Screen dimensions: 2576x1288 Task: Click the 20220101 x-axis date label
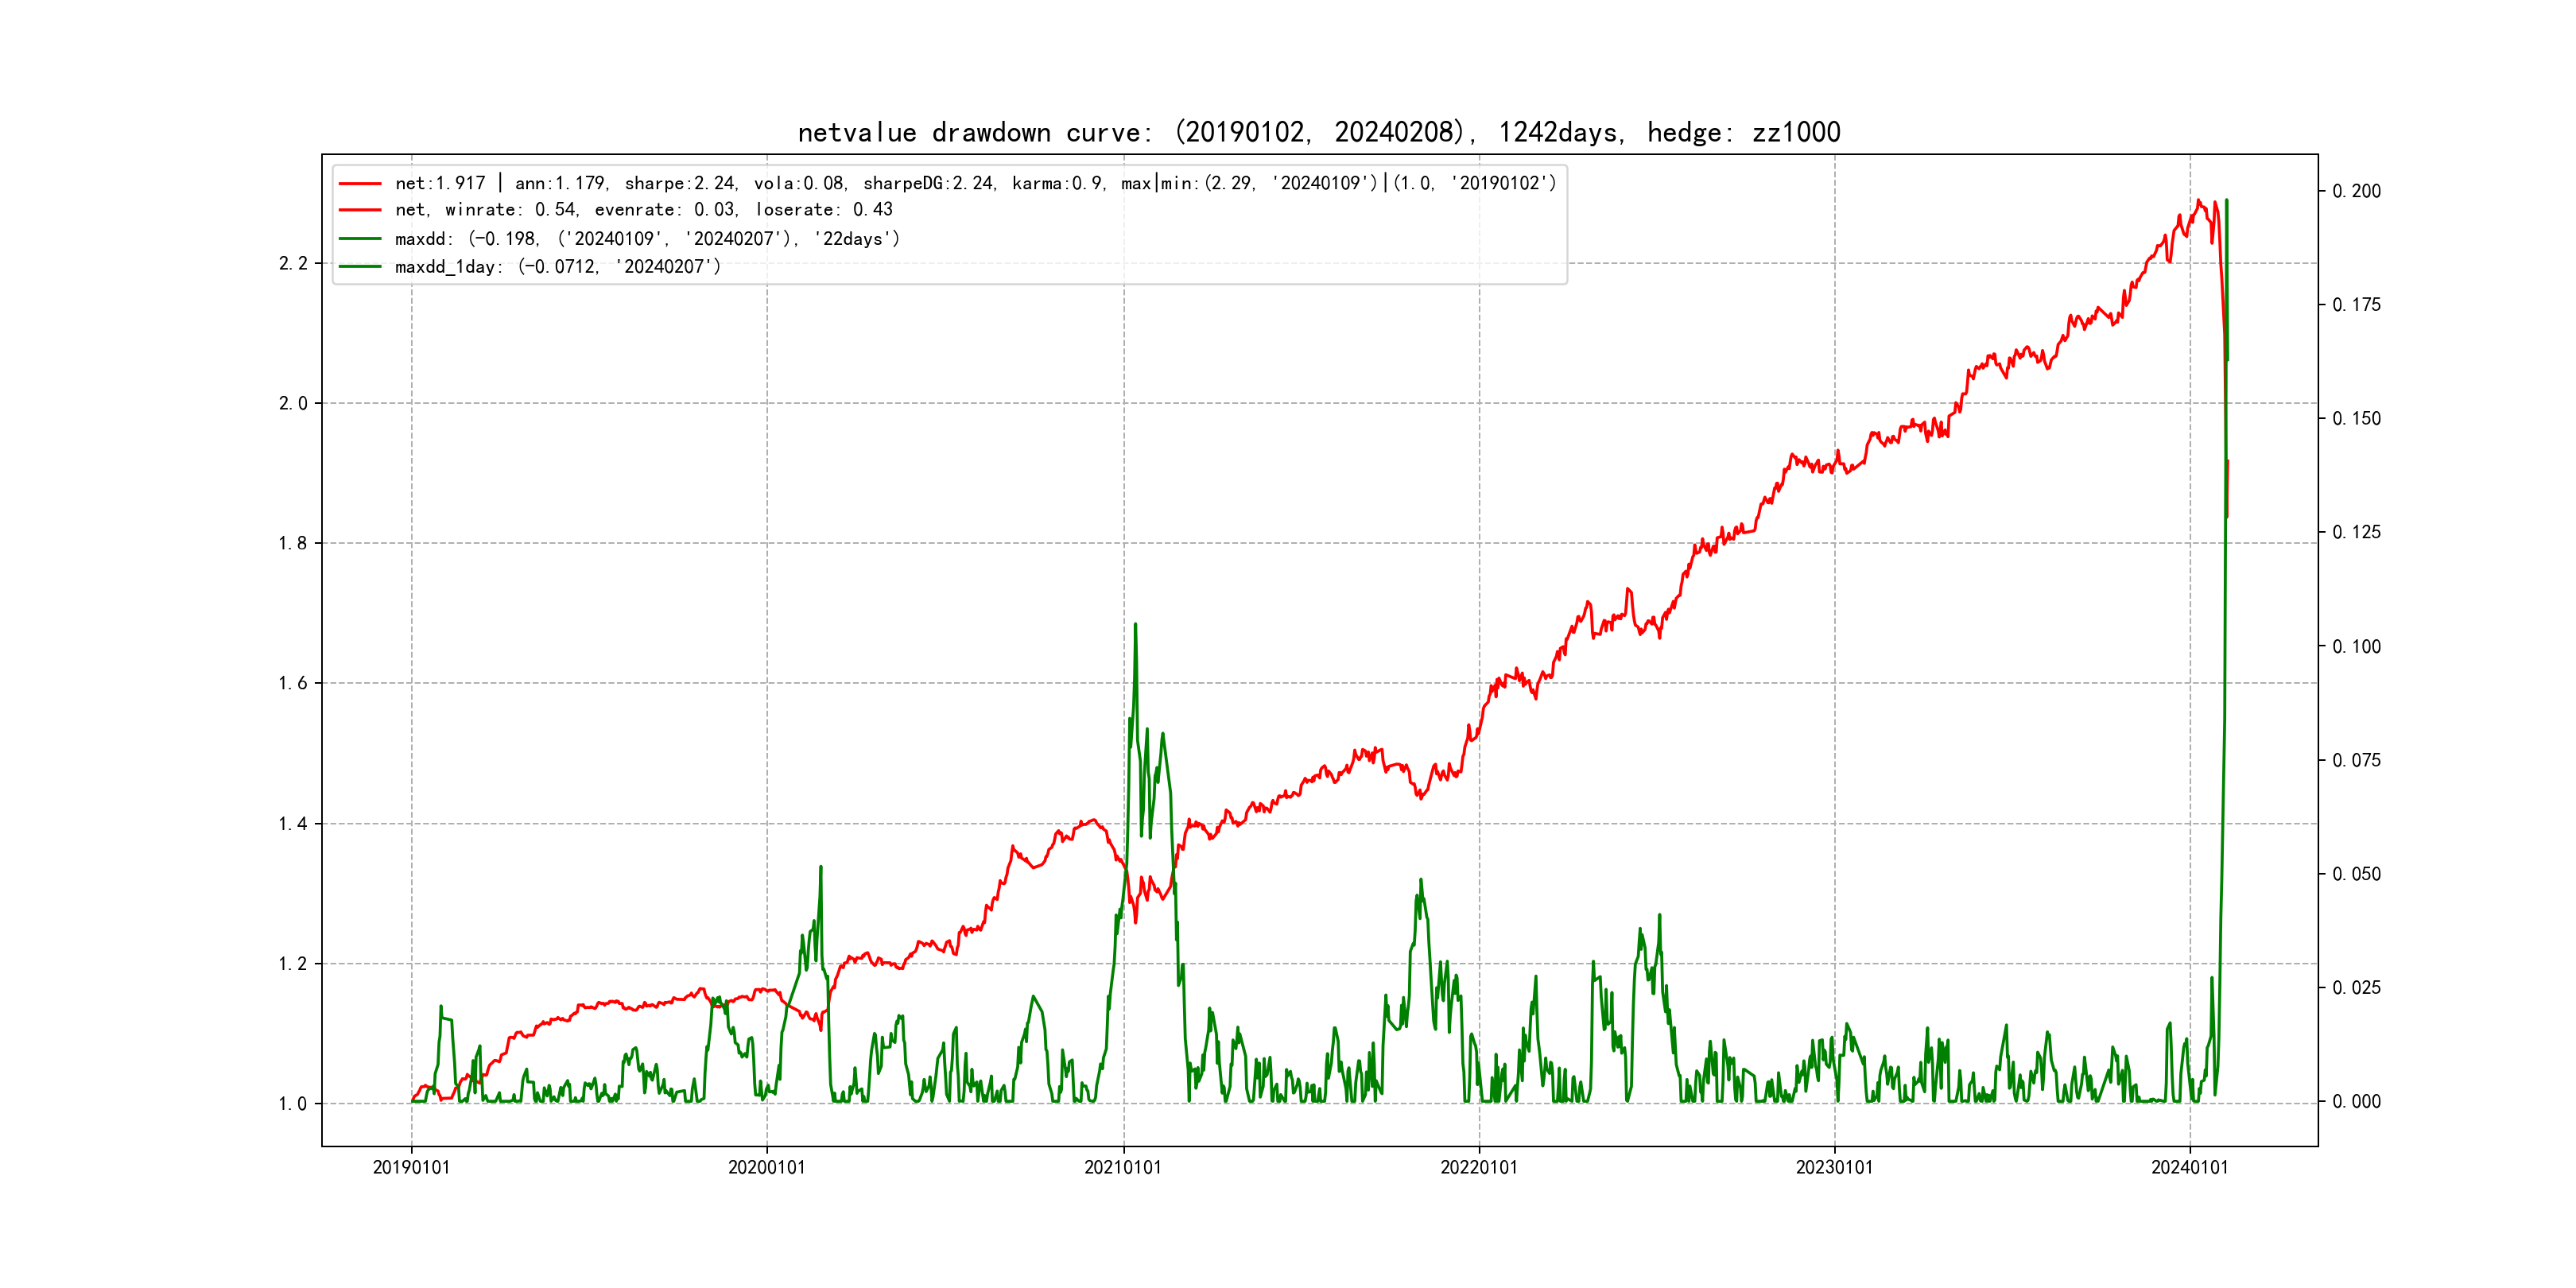click(x=1479, y=1168)
